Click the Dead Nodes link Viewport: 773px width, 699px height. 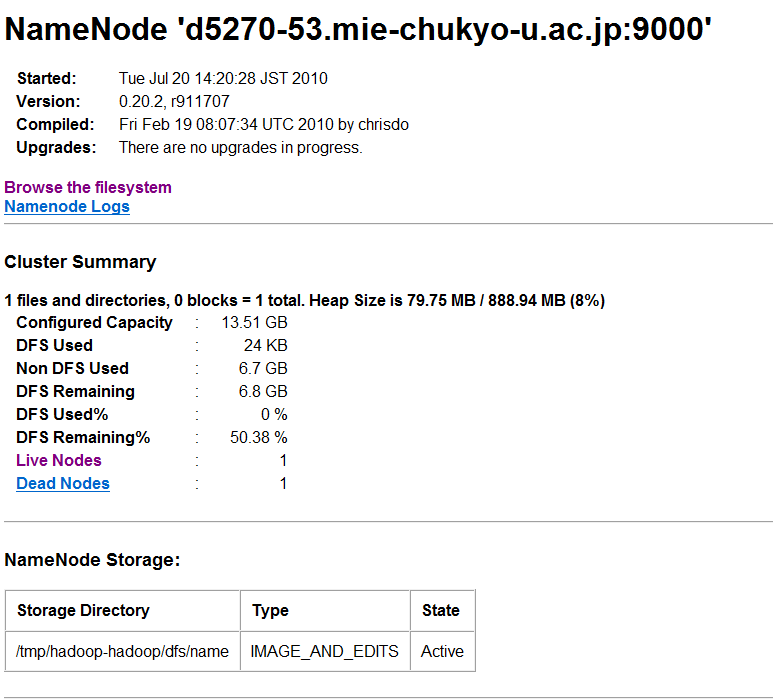tap(63, 483)
